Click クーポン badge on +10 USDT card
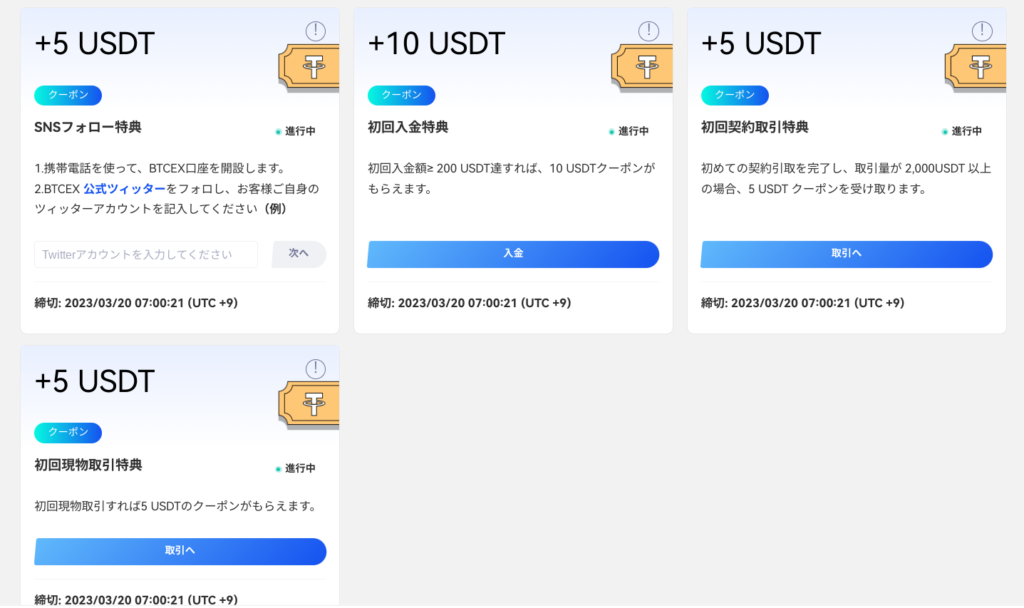This screenshot has width=1024, height=608. pos(401,95)
